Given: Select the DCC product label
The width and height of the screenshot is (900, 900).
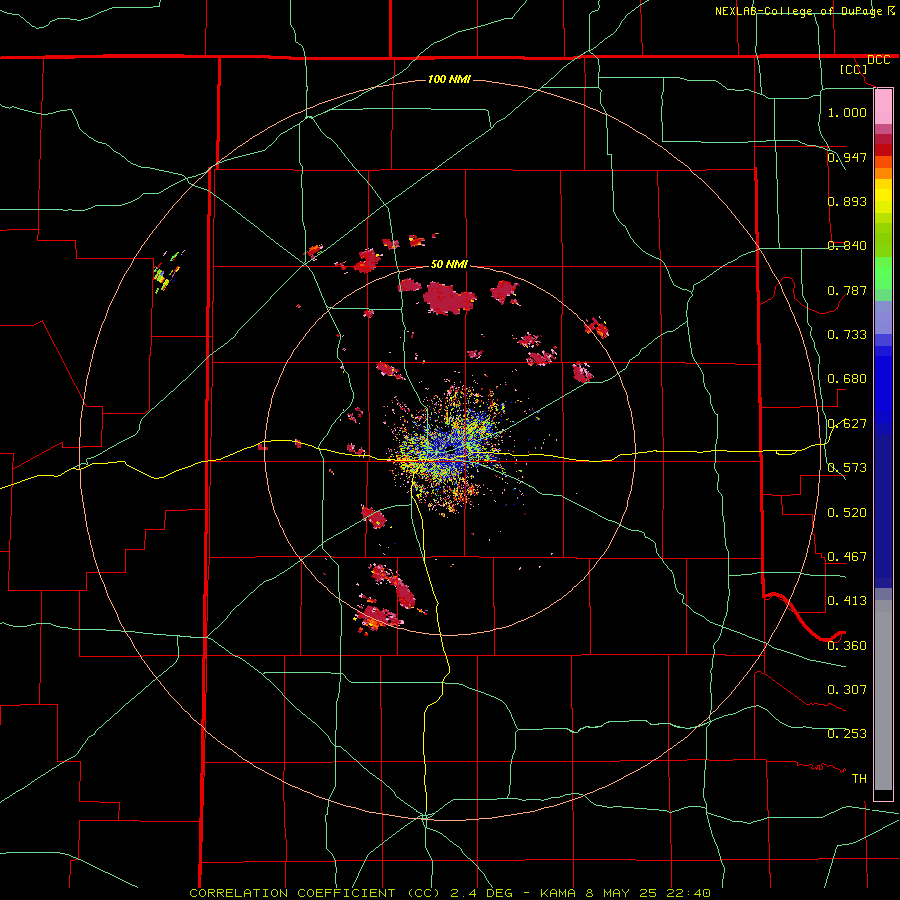Looking at the screenshot, I should pyautogui.click(x=878, y=60).
